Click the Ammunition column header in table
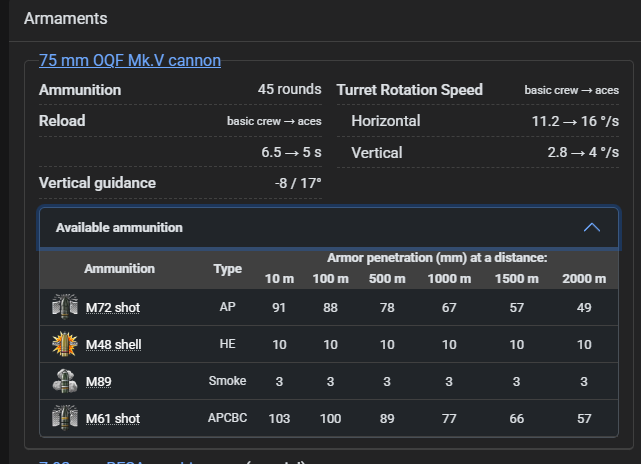 pyautogui.click(x=119, y=269)
